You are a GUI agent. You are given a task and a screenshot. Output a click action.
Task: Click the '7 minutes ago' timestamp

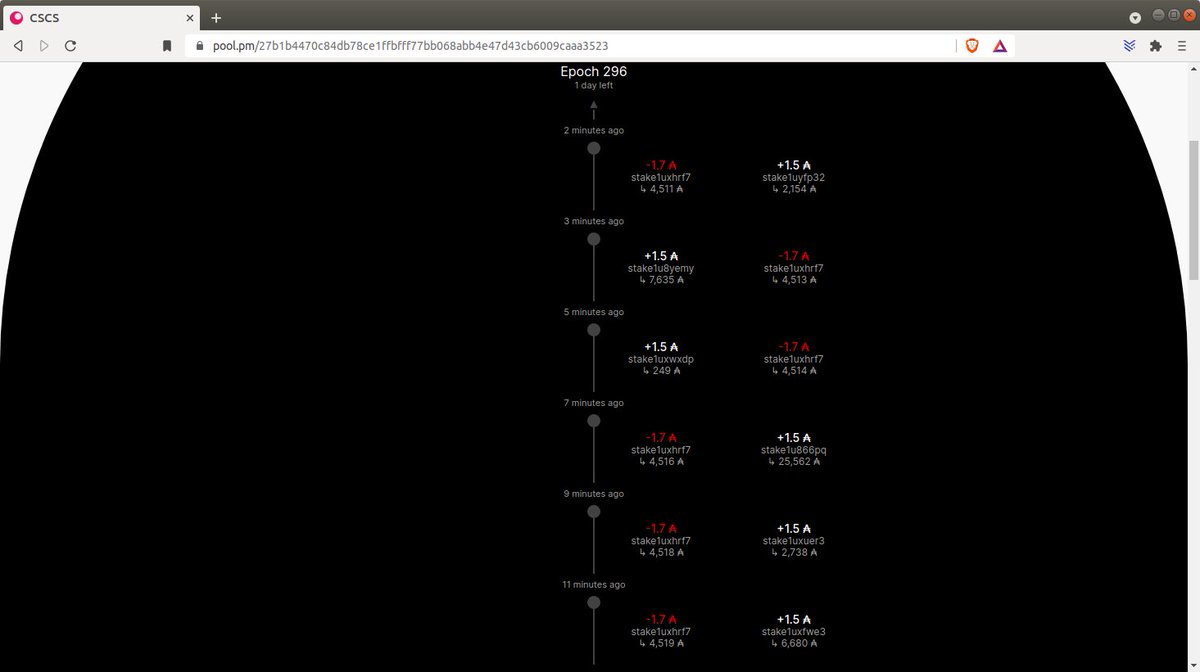click(594, 403)
